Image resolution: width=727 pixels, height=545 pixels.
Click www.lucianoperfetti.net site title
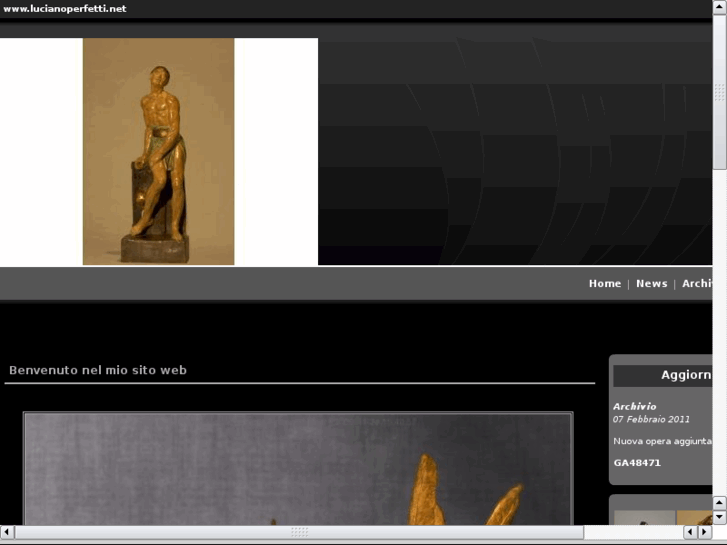click(x=64, y=9)
